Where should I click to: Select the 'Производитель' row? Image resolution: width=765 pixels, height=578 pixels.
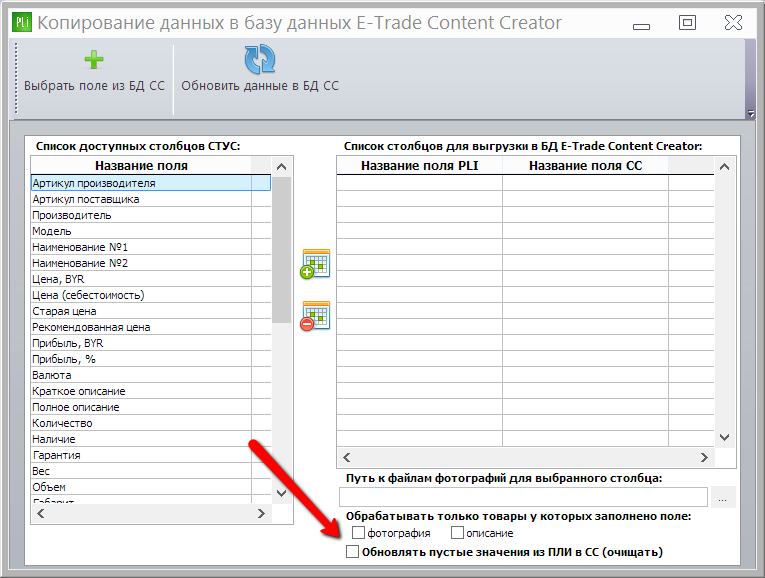coord(151,215)
